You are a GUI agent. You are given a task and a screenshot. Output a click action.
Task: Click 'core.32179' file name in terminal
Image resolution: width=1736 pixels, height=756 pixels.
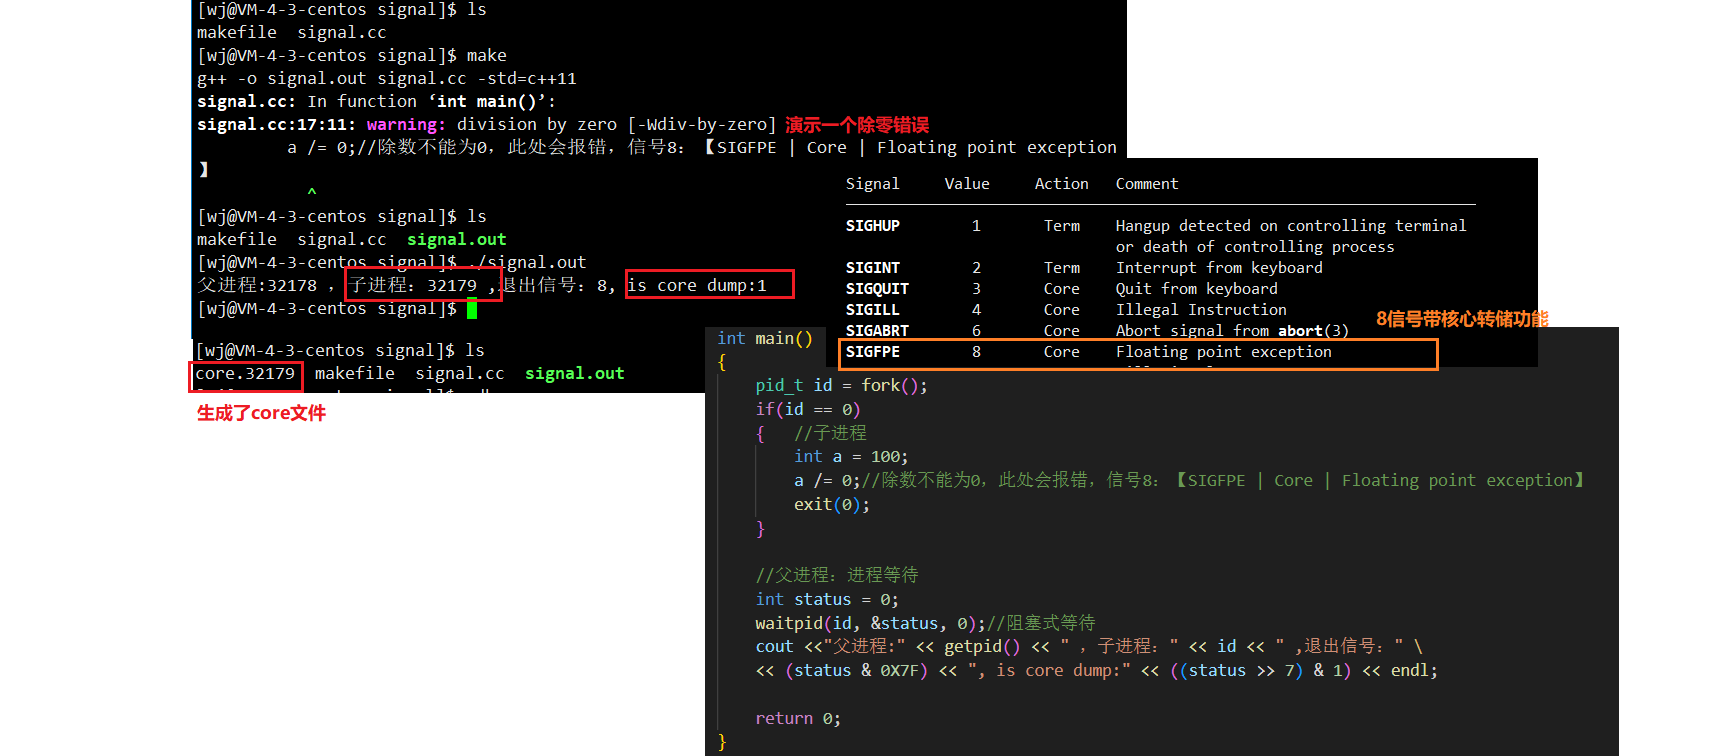245,374
